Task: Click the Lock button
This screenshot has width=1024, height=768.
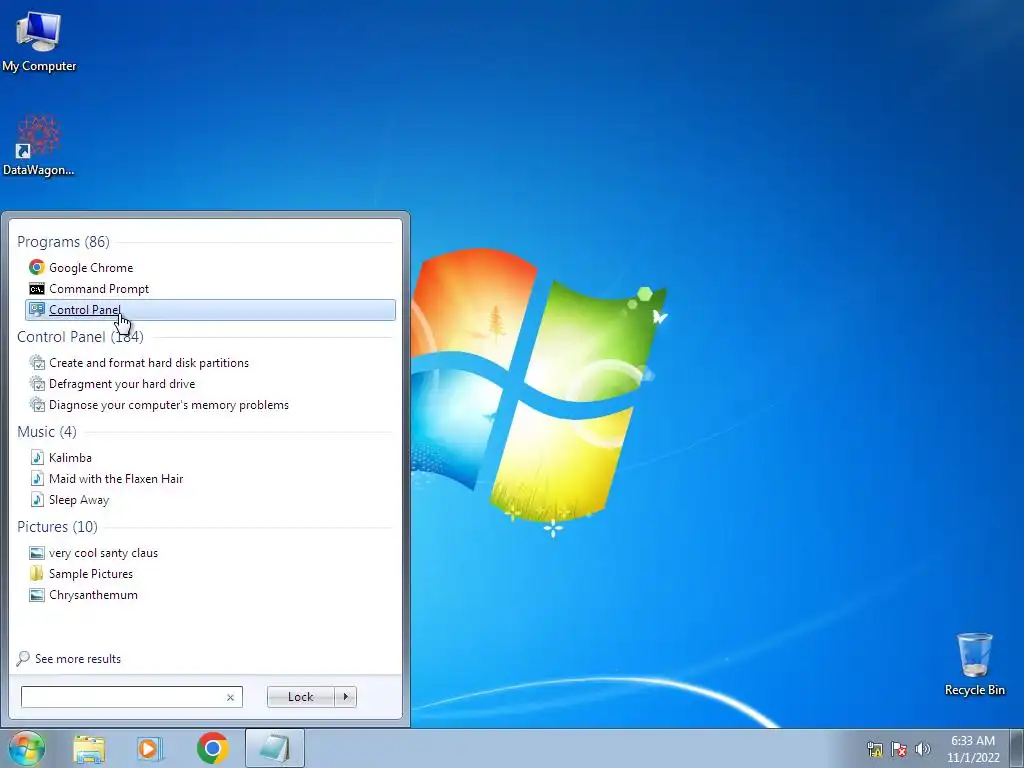Action: [301, 697]
